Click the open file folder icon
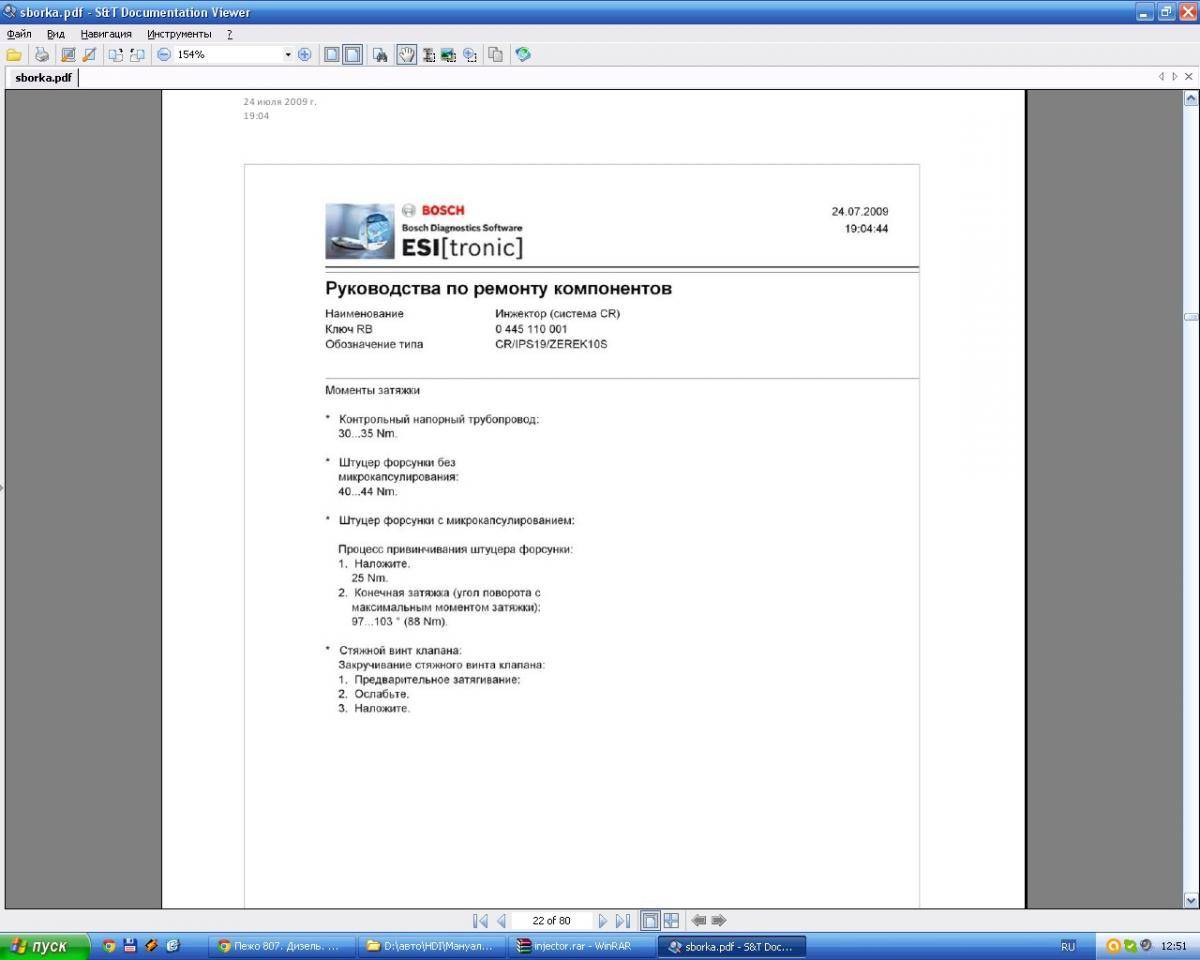The image size is (1200, 960). (14, 55)
